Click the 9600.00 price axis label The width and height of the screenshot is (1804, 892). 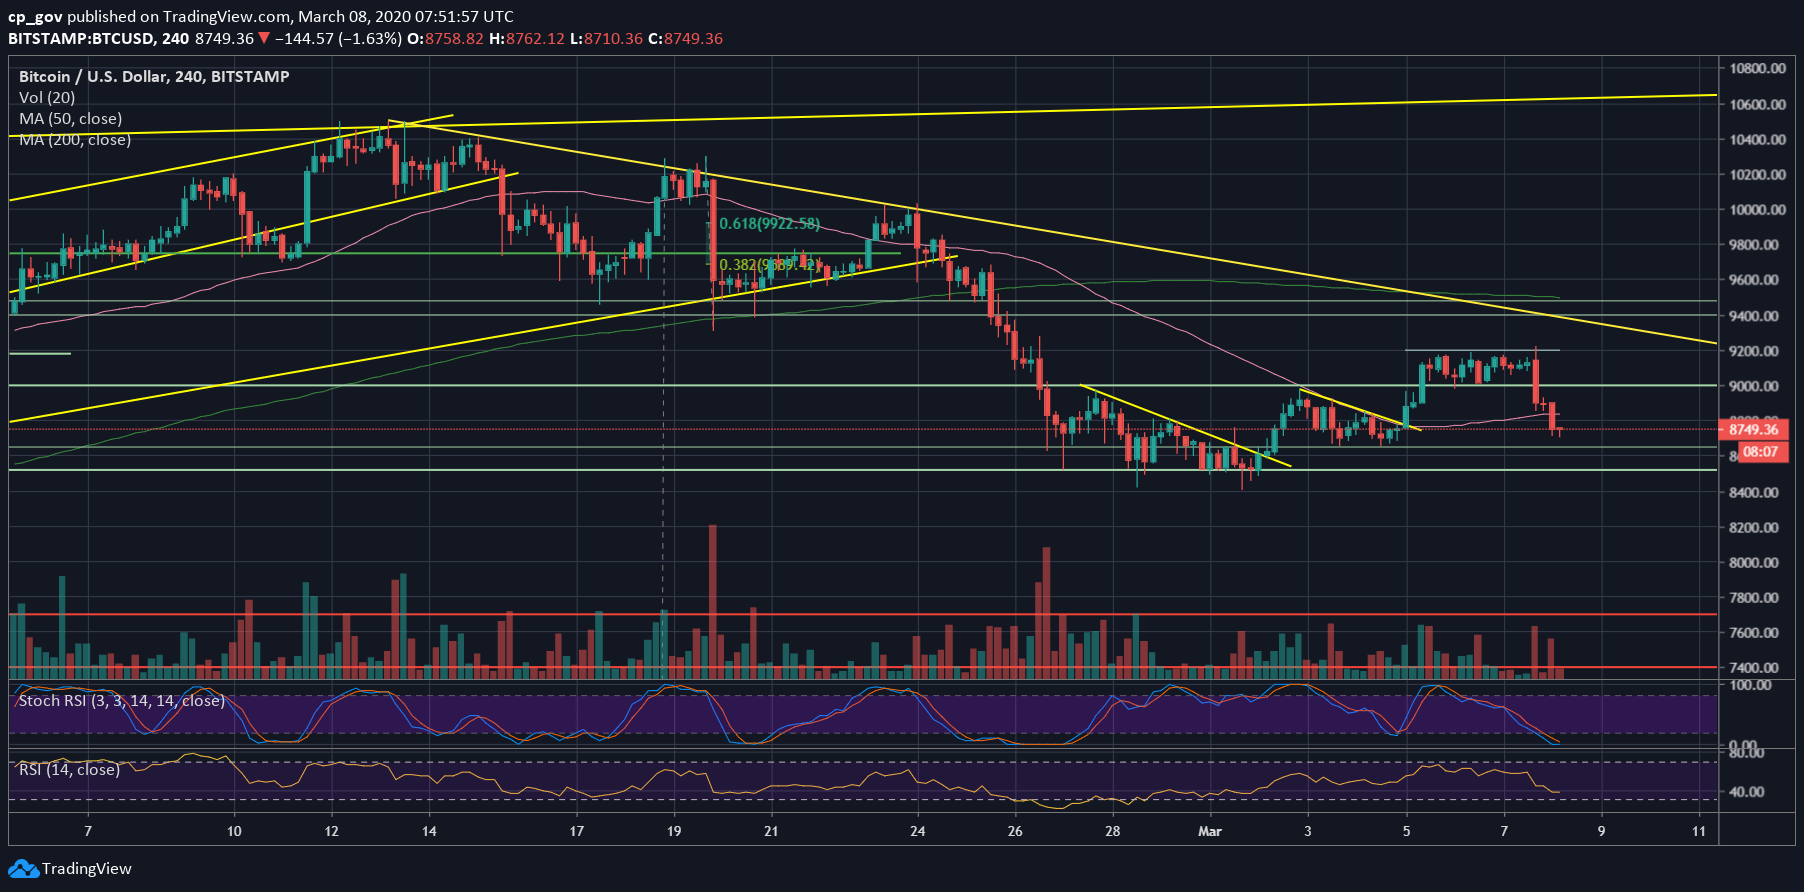coord(1754,280)
